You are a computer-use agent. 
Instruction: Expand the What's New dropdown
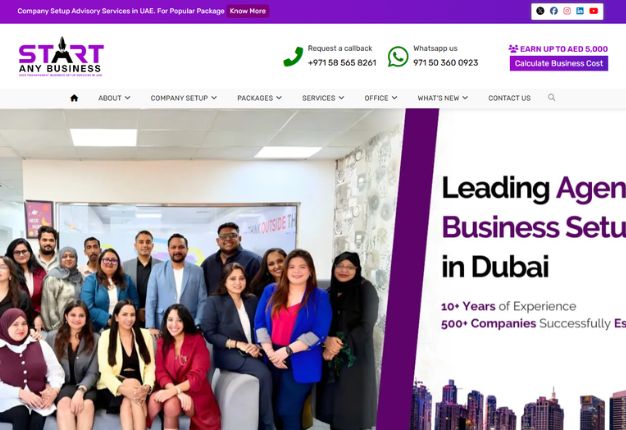pyautogui.click(x=443, y=98)
